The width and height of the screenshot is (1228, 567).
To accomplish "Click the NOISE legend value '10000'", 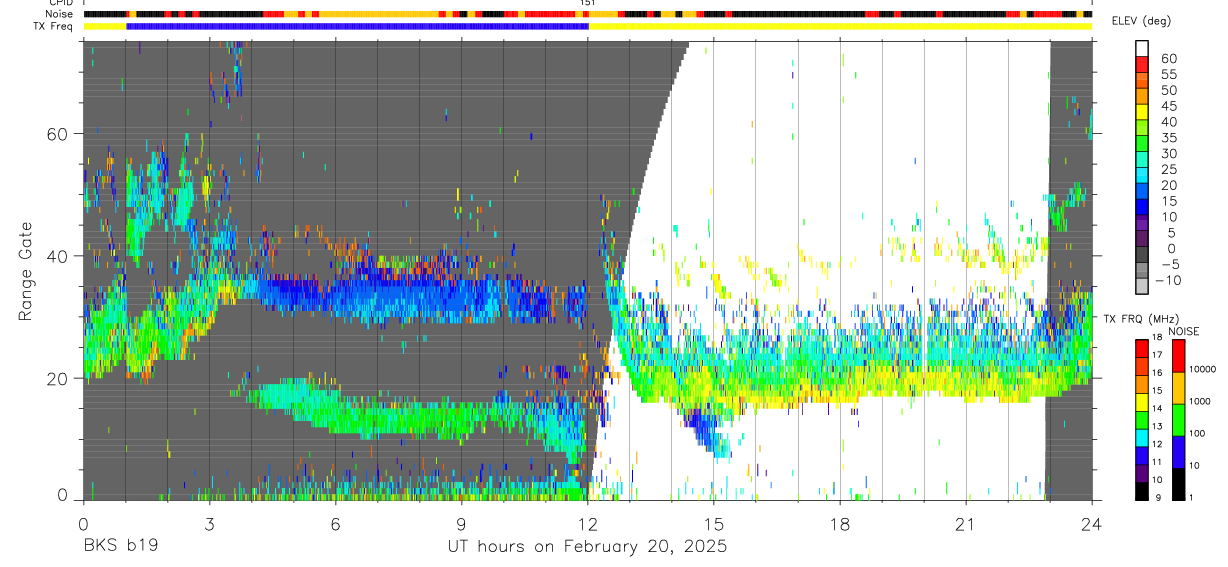I will pyautogui.click(x=1204, y=370).
